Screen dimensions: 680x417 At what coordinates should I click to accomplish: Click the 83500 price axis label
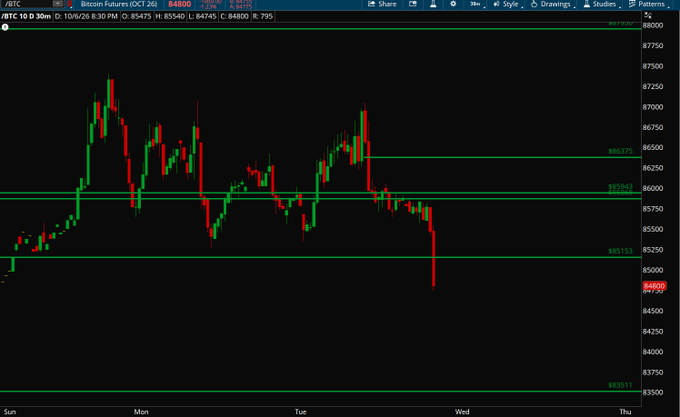tap(653, 392)
